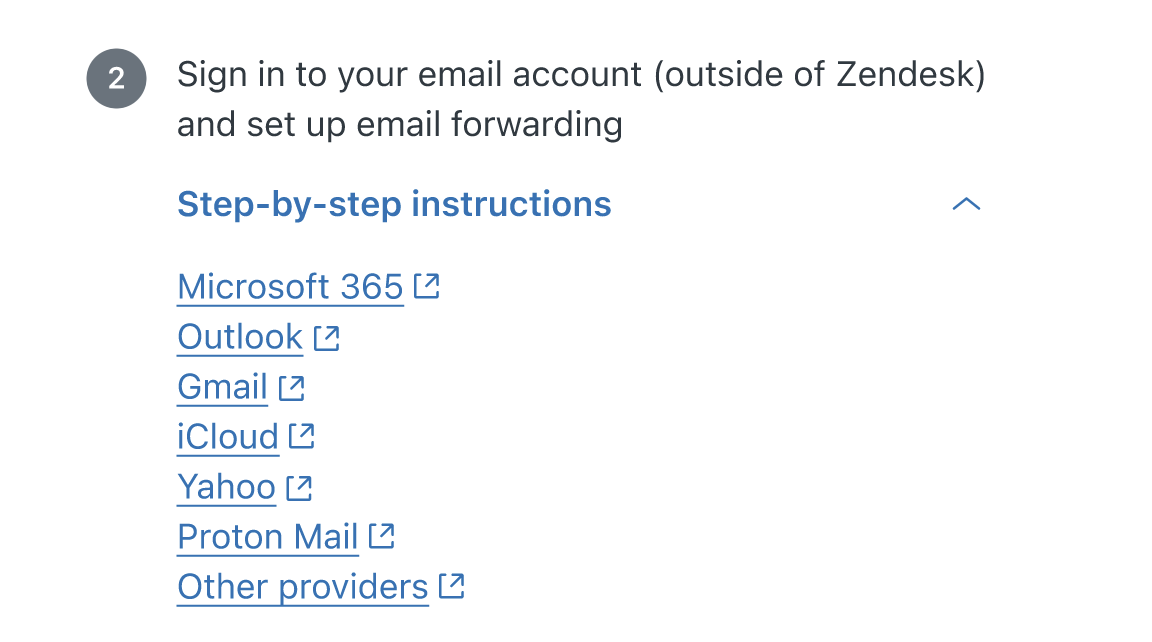
Task: Open the Yahoo forwarding instructions link
Action: 226,487
